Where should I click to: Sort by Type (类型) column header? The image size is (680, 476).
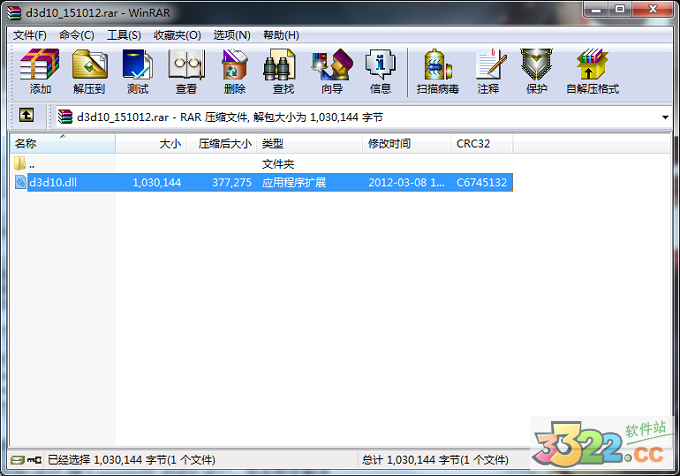pos(310,143)
